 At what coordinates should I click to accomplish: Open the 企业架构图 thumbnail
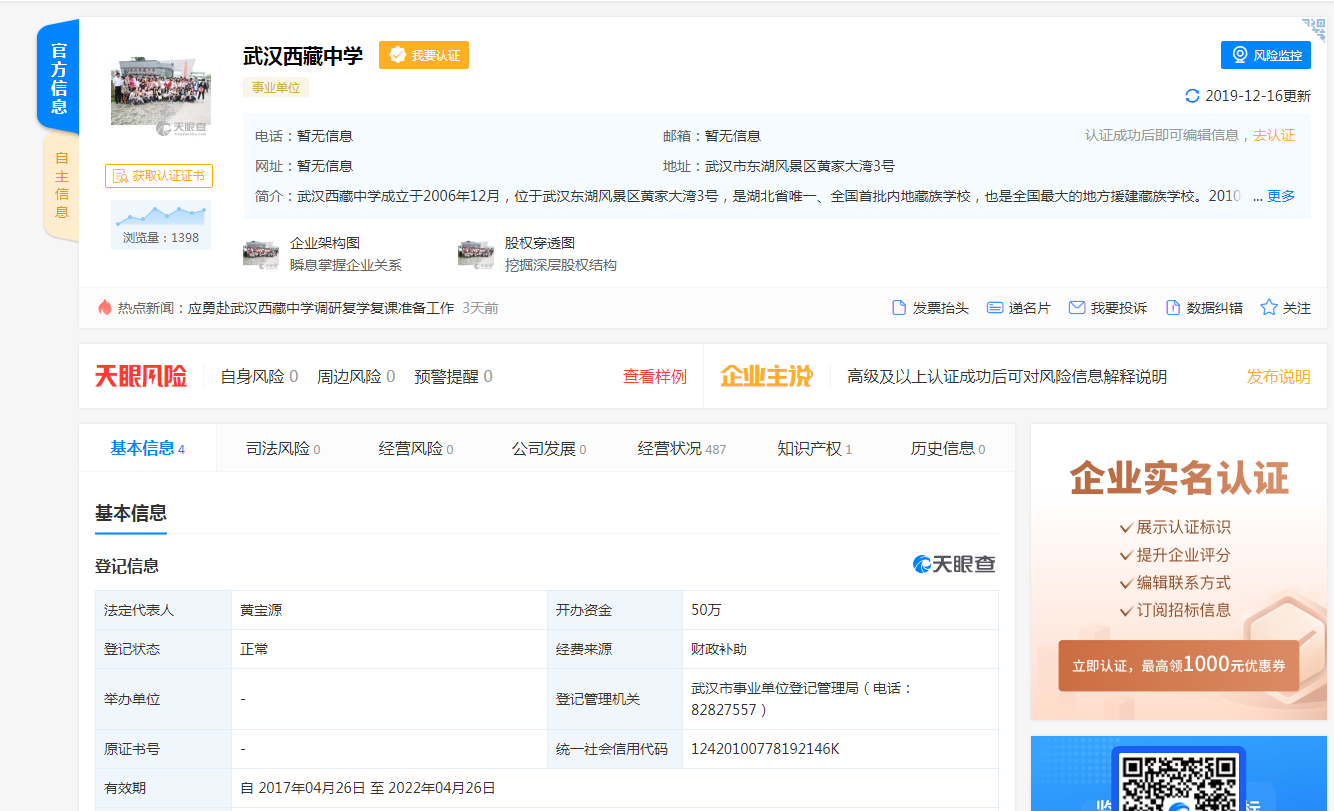point(261,254)
